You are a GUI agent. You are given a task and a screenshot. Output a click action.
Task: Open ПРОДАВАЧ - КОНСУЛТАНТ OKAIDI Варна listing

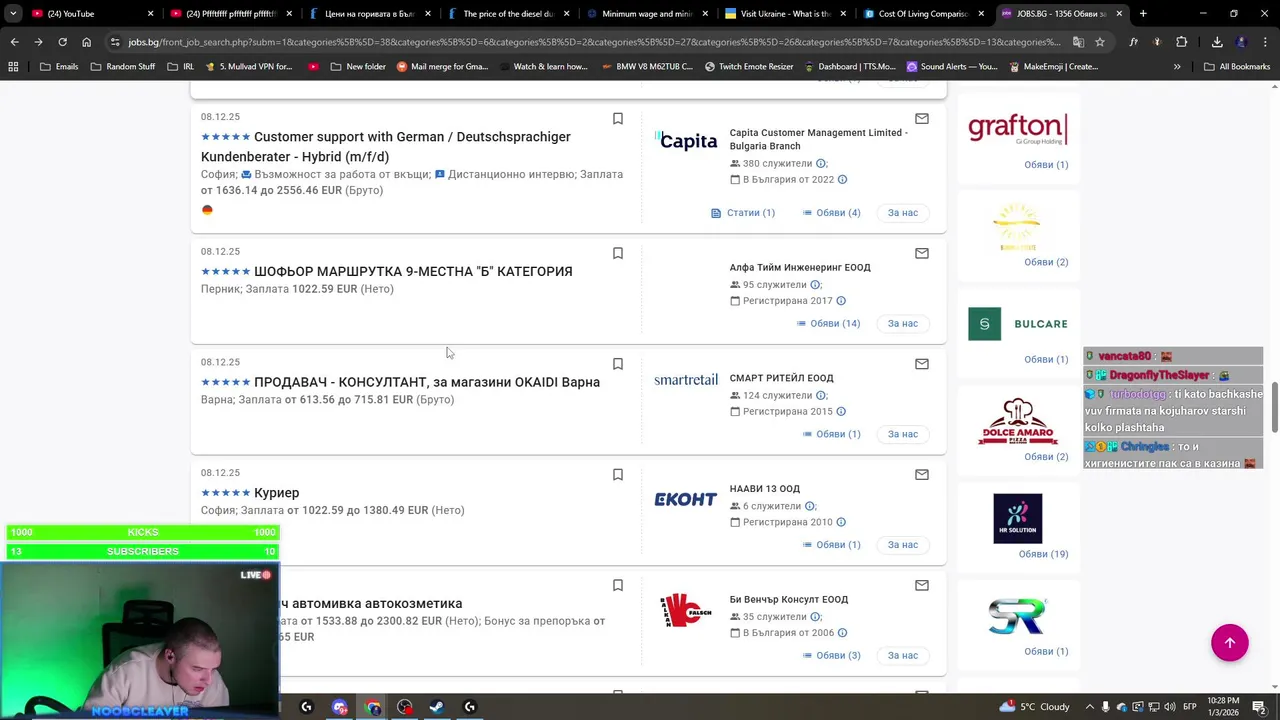tap(427, 382)
